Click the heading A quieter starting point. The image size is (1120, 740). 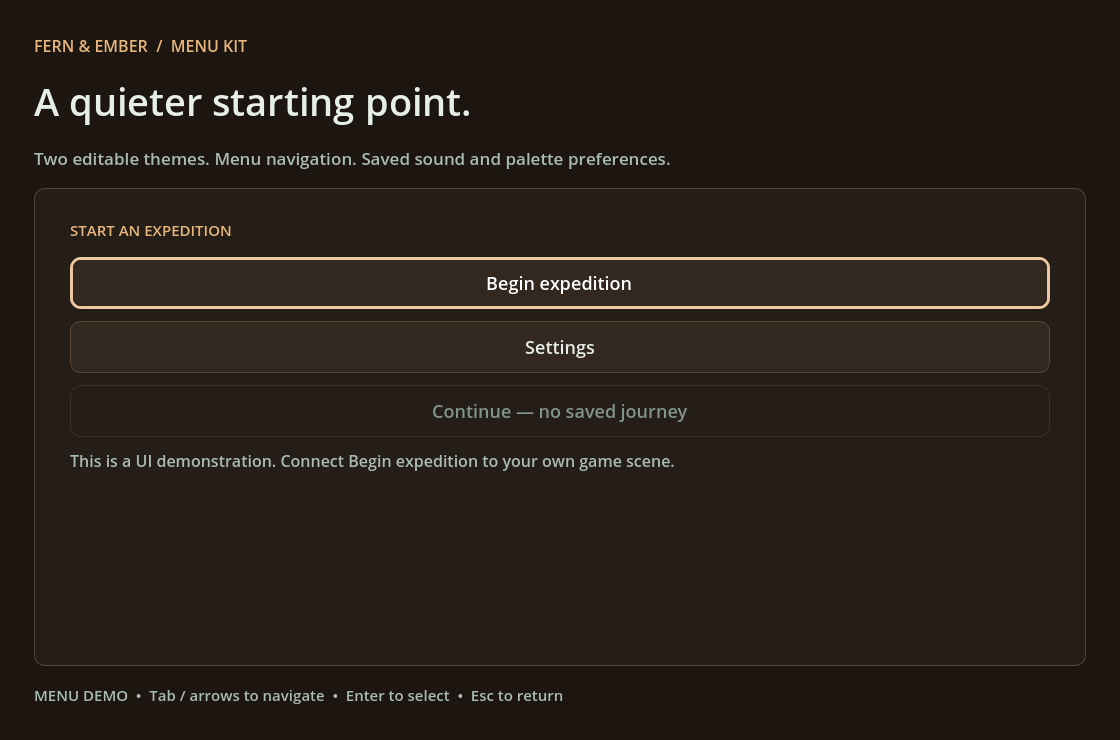[252, 103]
